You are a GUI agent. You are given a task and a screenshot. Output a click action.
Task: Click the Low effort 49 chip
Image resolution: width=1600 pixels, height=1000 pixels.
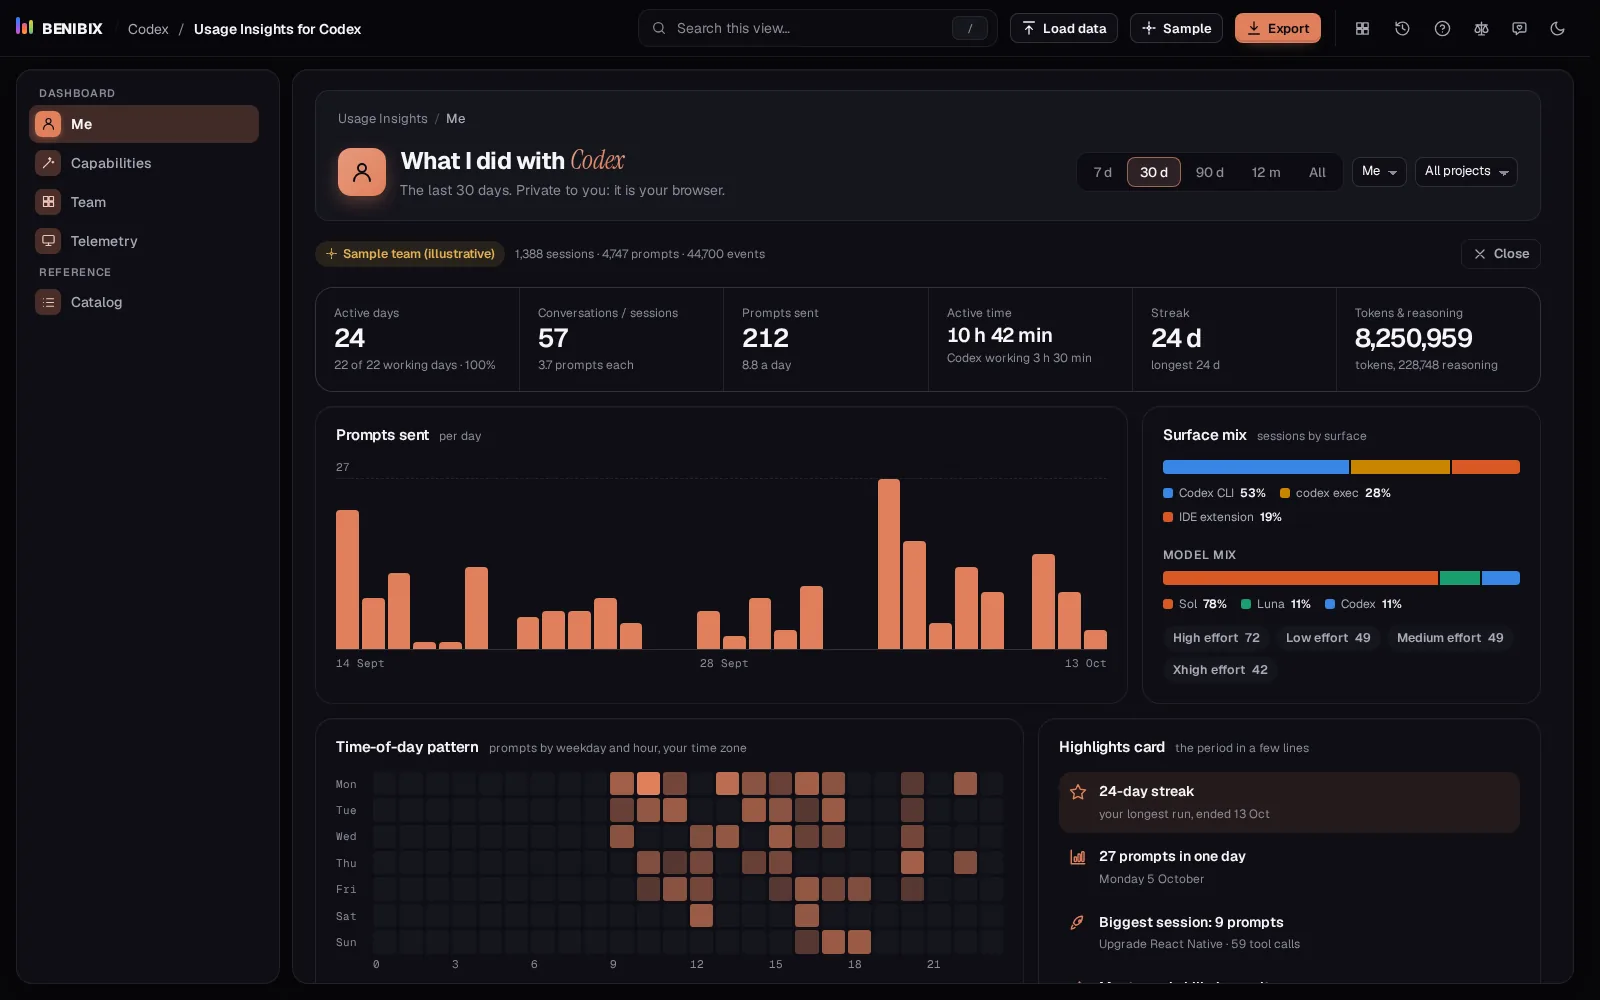[x=1328, y=638]
